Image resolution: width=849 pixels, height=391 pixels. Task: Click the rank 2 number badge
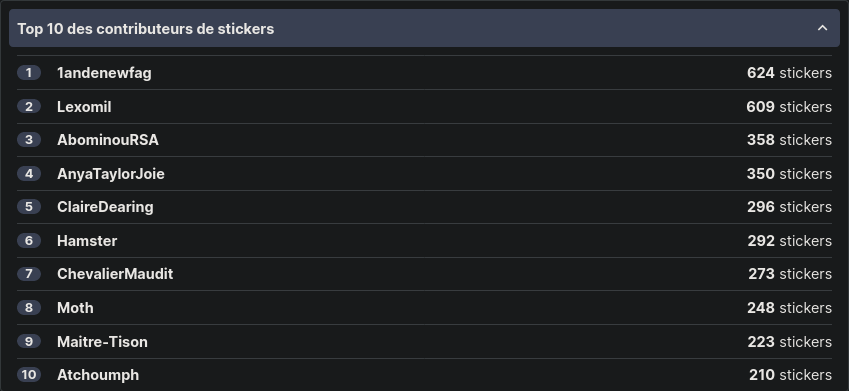click(29, 107)
